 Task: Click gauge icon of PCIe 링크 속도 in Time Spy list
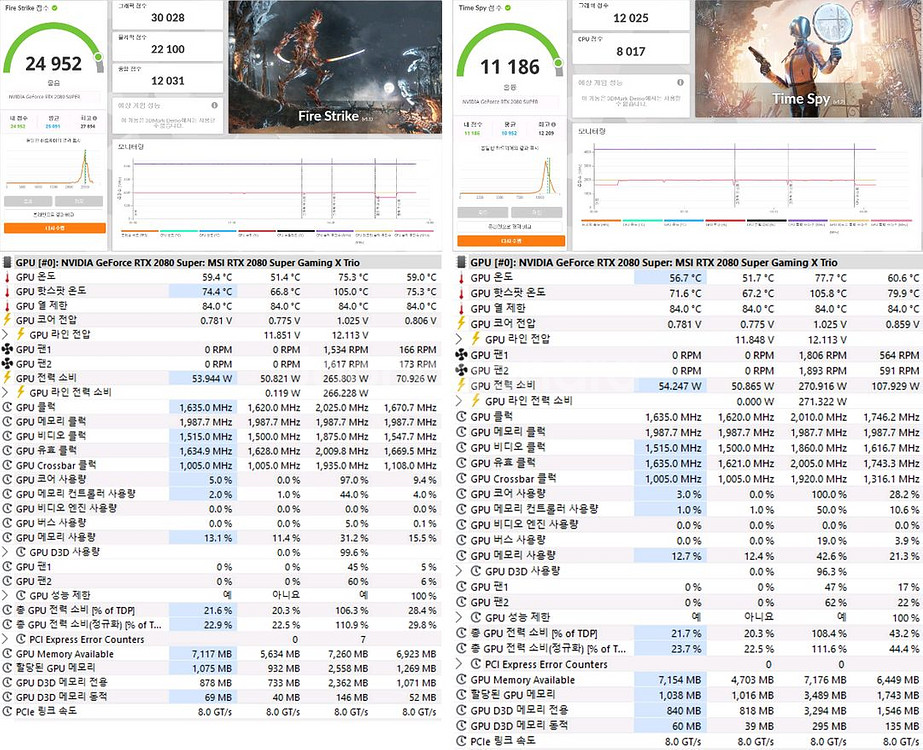[x=462, y=741]
